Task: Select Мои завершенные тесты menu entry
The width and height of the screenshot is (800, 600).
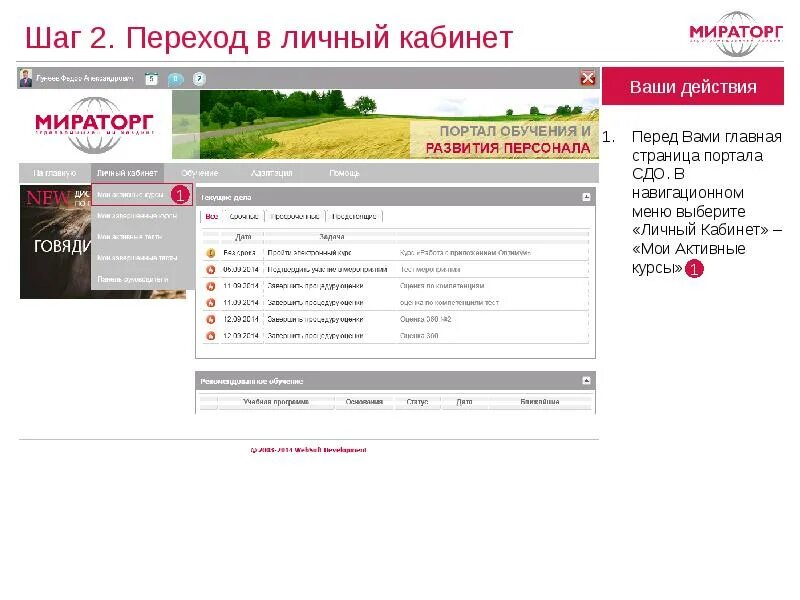Action: pyautogui.click(x=137, y=258)
